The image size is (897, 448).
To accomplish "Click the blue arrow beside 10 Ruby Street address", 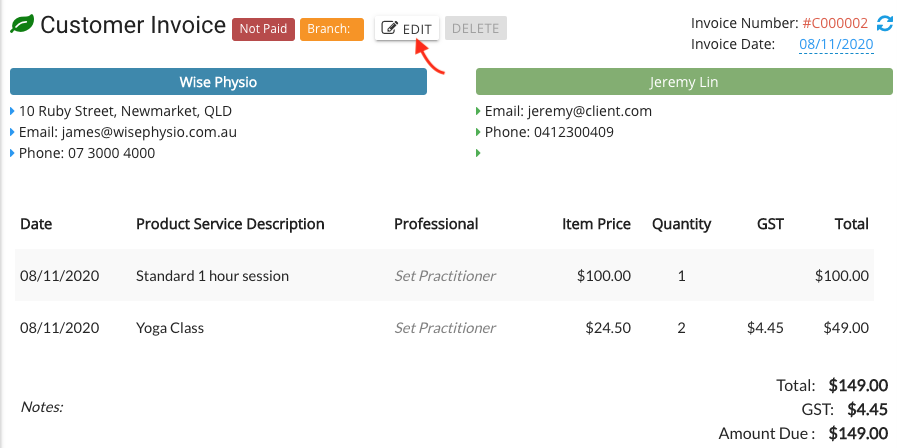I will pyautogui.click(x=13, y=110).
